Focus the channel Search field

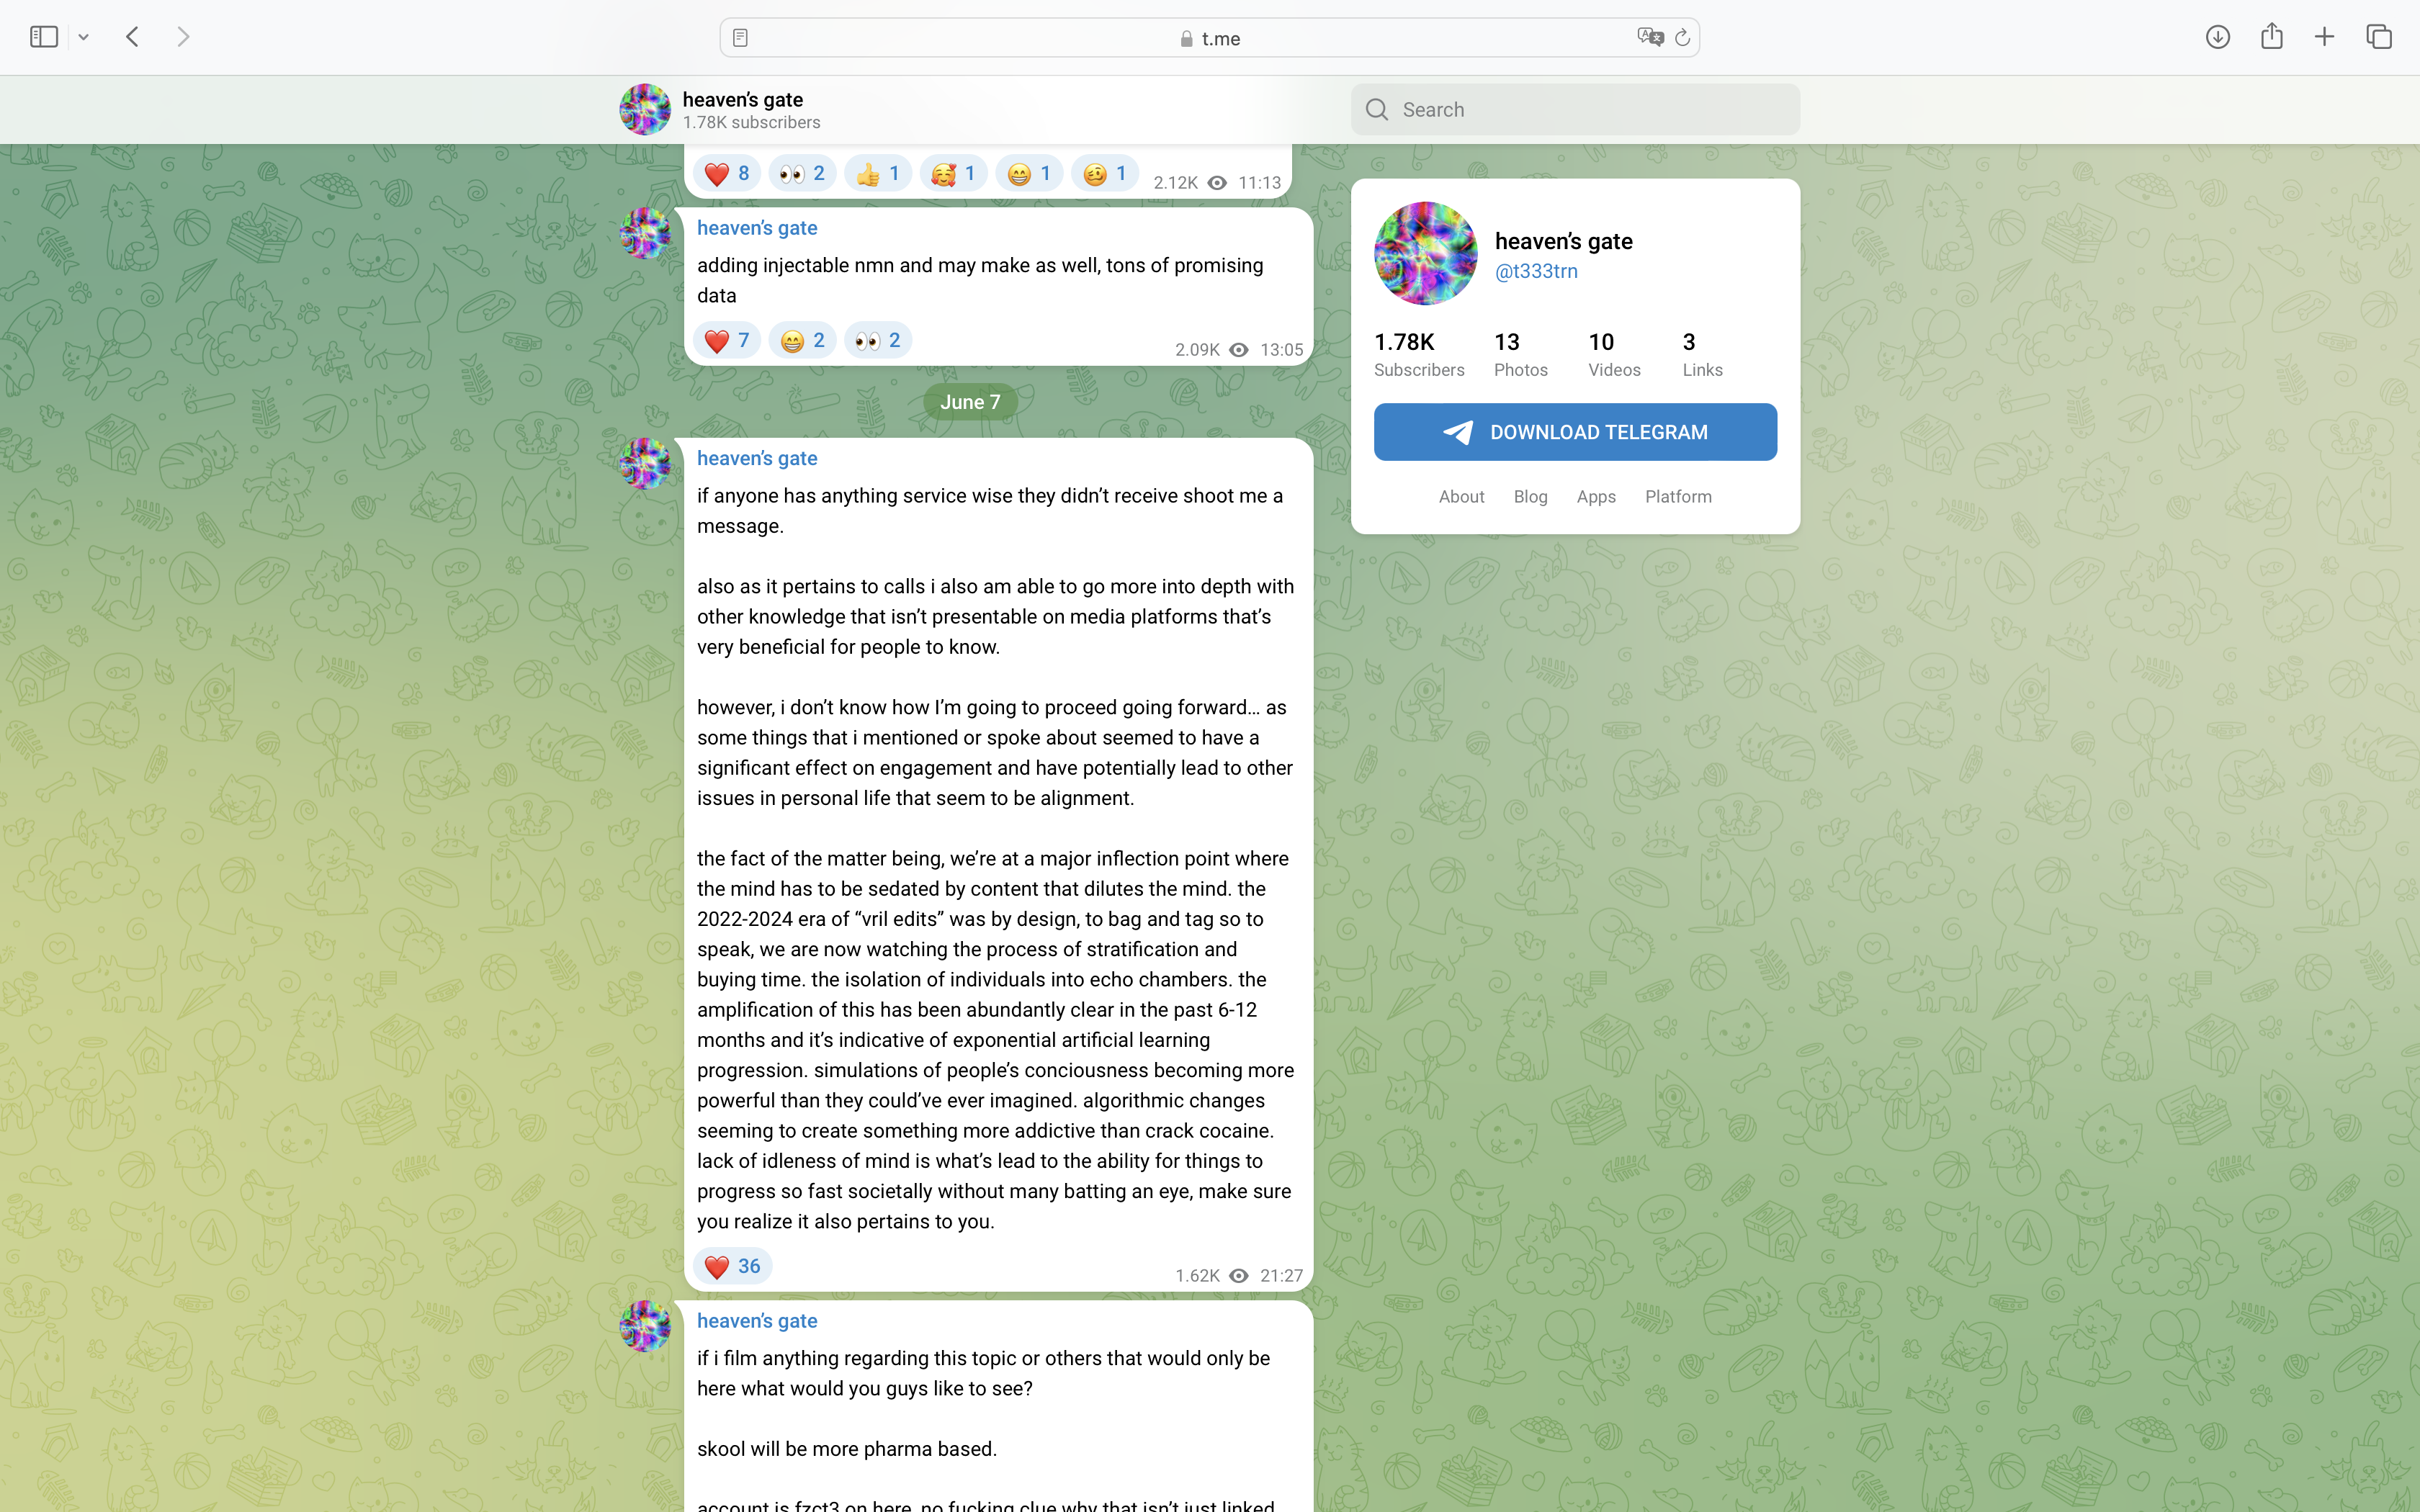click(1575, 109)
